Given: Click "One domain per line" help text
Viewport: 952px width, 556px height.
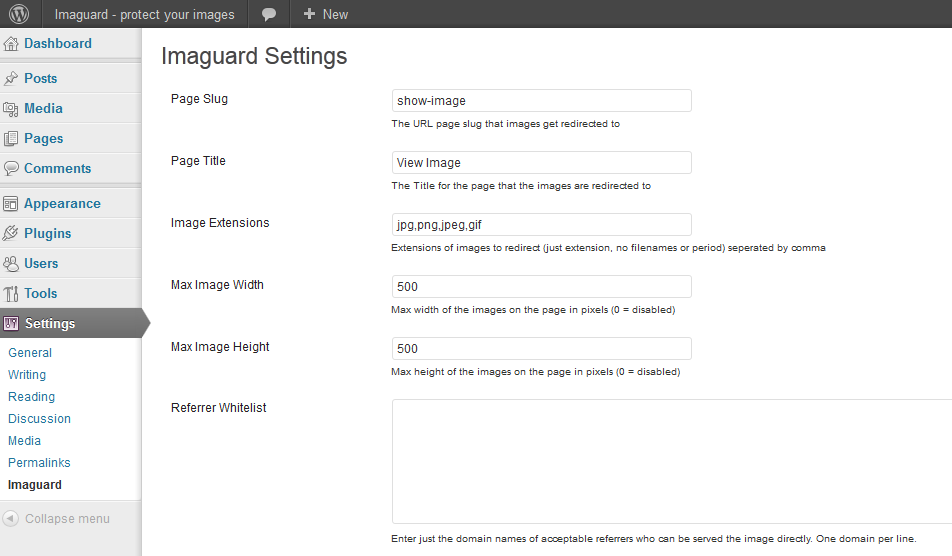Looking at the screenshot, I should (866, 539).
